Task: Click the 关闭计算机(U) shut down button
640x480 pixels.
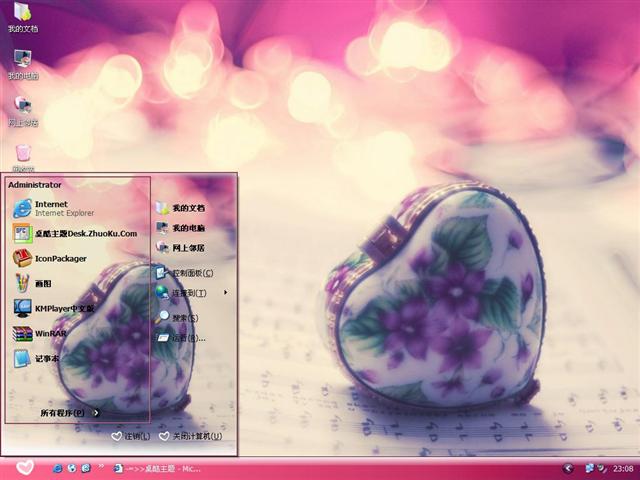Action: coord(191,436)
